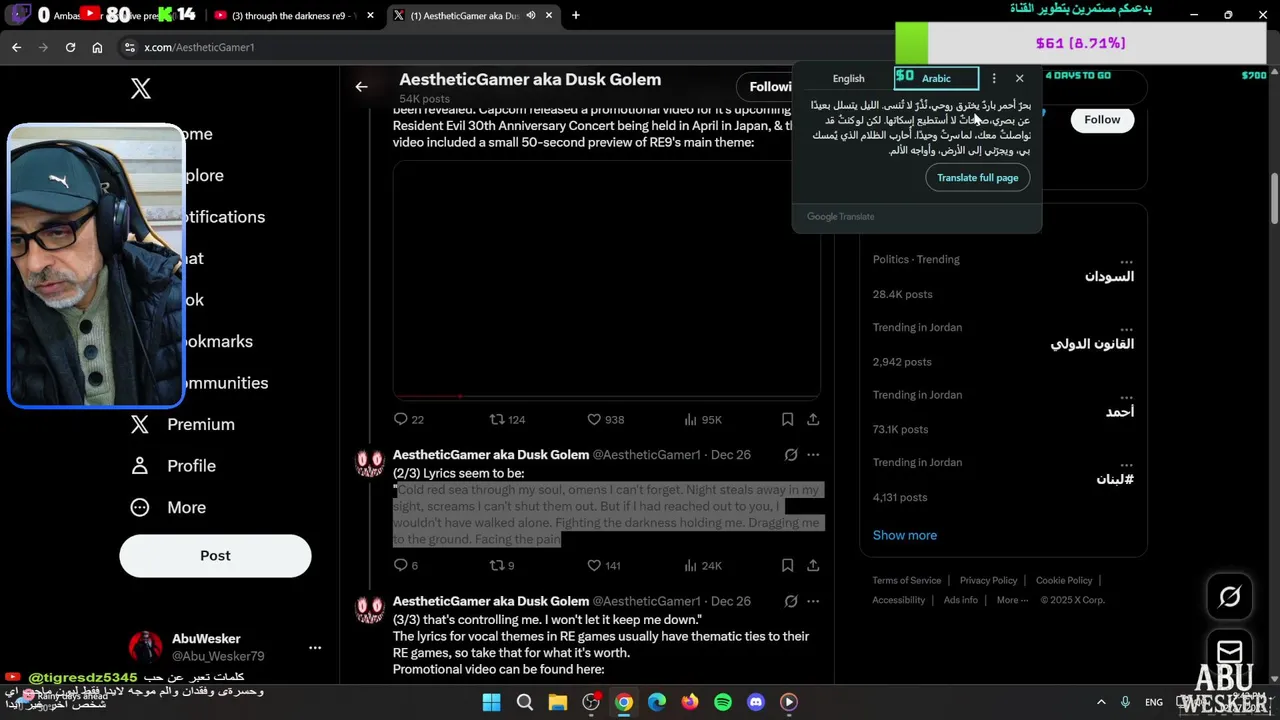1280x720 pixels.
Task: Repost the (2/3) lyrics tweet
Action: (502, 565)
